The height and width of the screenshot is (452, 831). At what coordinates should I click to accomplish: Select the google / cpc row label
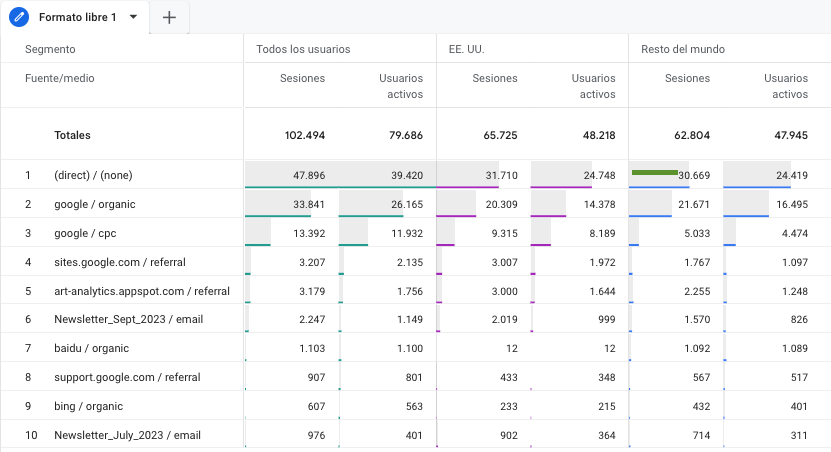tap(85, 233)
